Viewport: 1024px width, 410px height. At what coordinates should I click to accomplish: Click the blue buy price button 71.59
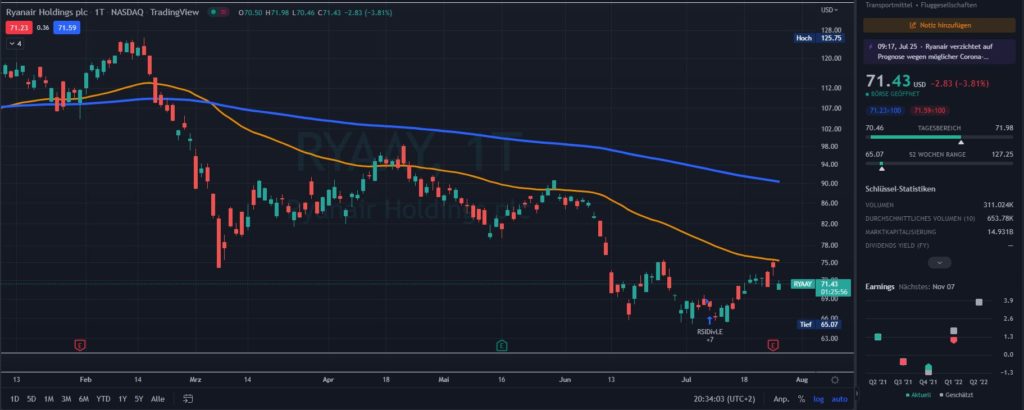click(67, 28)
